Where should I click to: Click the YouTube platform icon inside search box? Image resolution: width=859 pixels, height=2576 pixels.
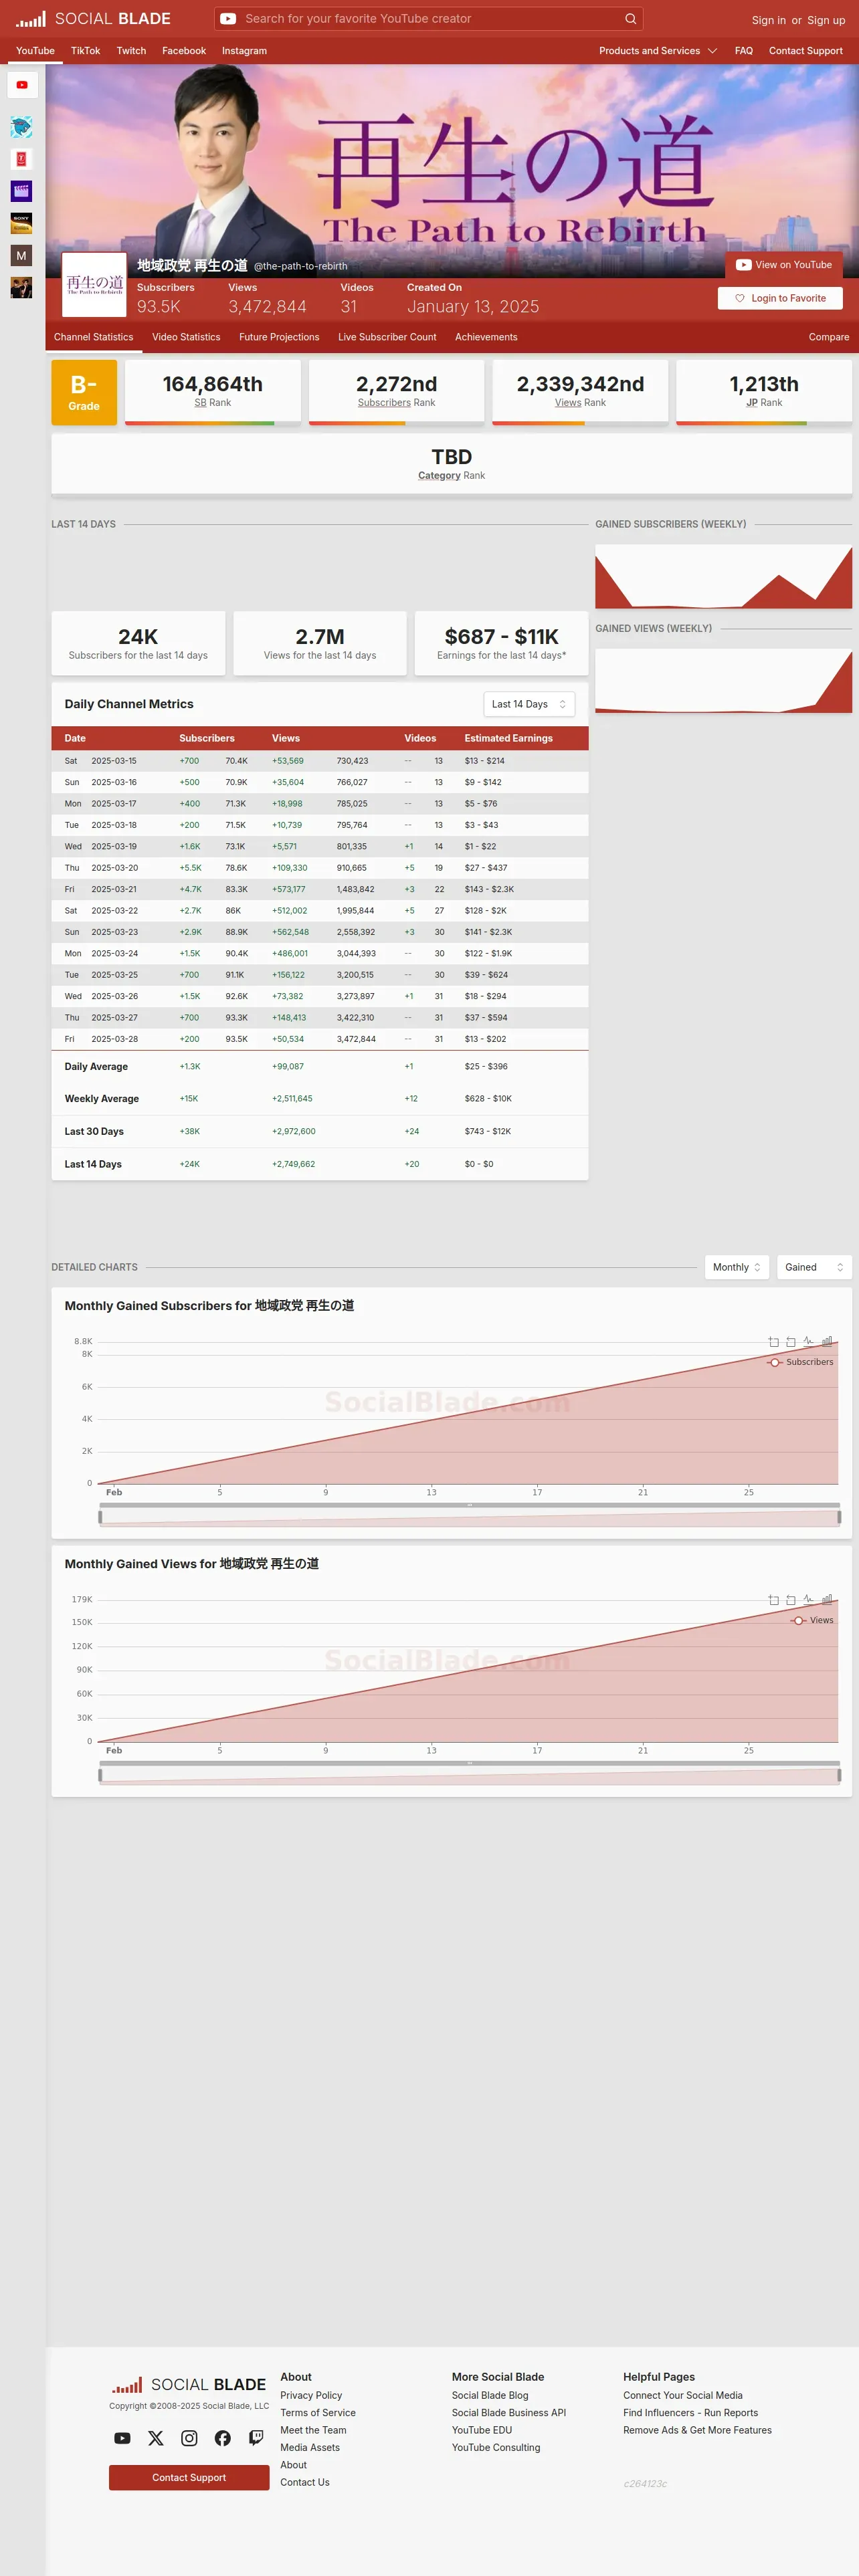coord(228,19)
